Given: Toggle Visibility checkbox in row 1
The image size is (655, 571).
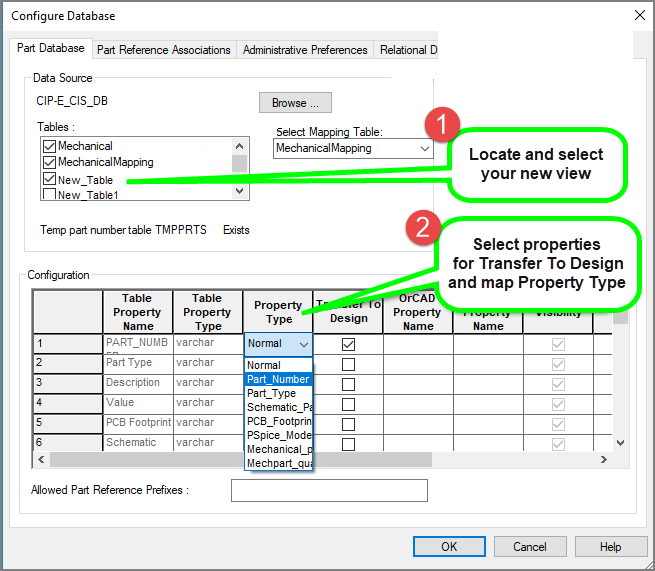Looking at the screenshot, I should click(x=558, y=344).
